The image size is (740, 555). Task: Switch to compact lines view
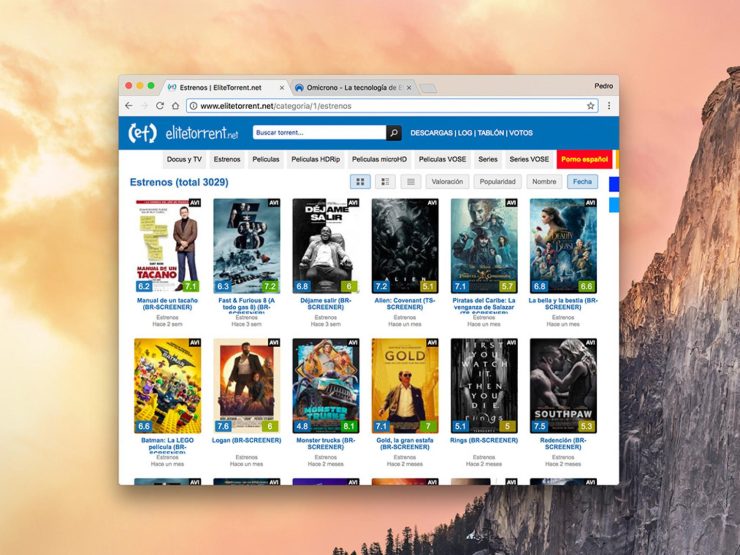click(x=410, y=182)
